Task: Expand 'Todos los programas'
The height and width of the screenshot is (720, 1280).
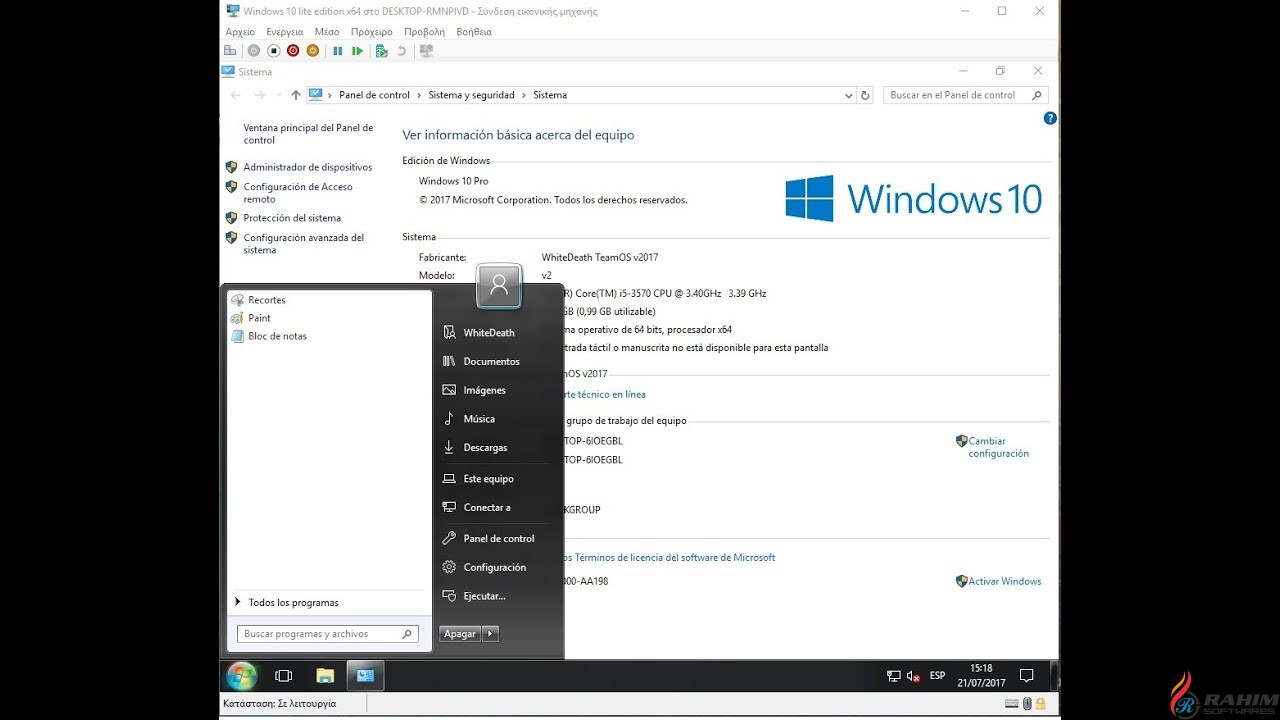Action: point(293,602)
